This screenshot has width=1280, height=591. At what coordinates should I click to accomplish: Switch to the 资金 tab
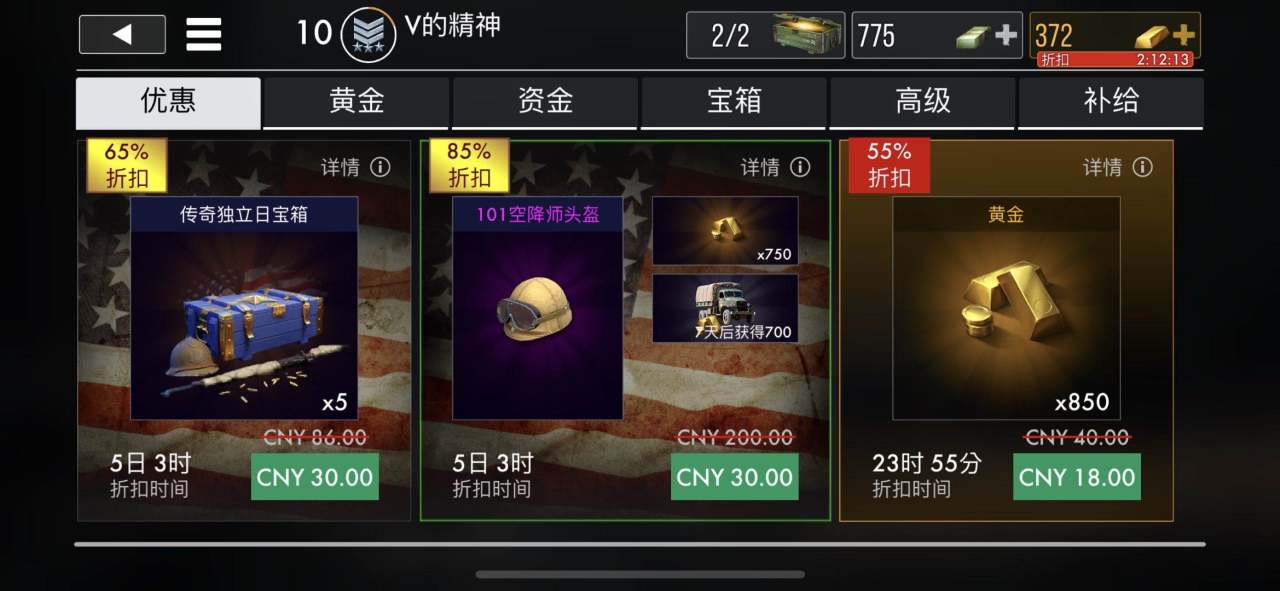[x=545, y=102]
